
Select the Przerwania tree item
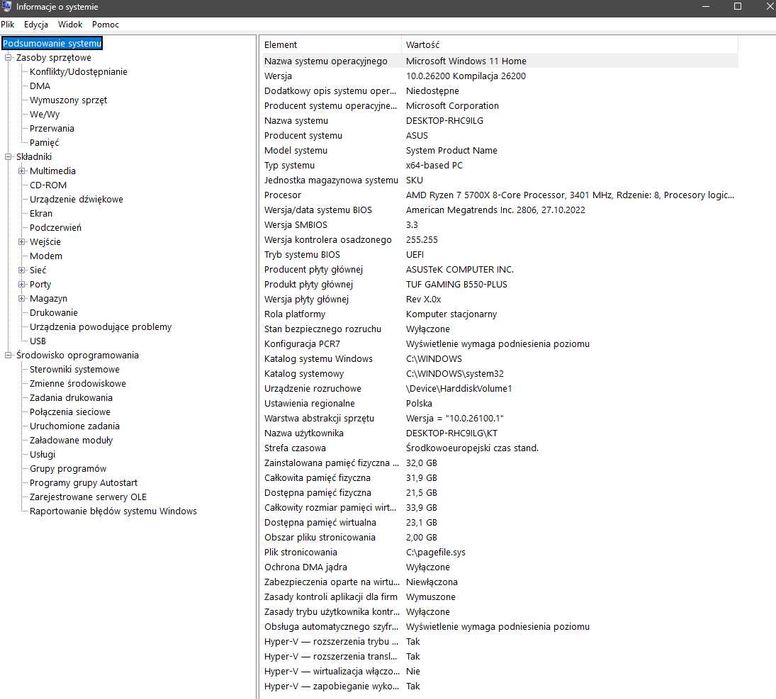[x=51, y=128]
